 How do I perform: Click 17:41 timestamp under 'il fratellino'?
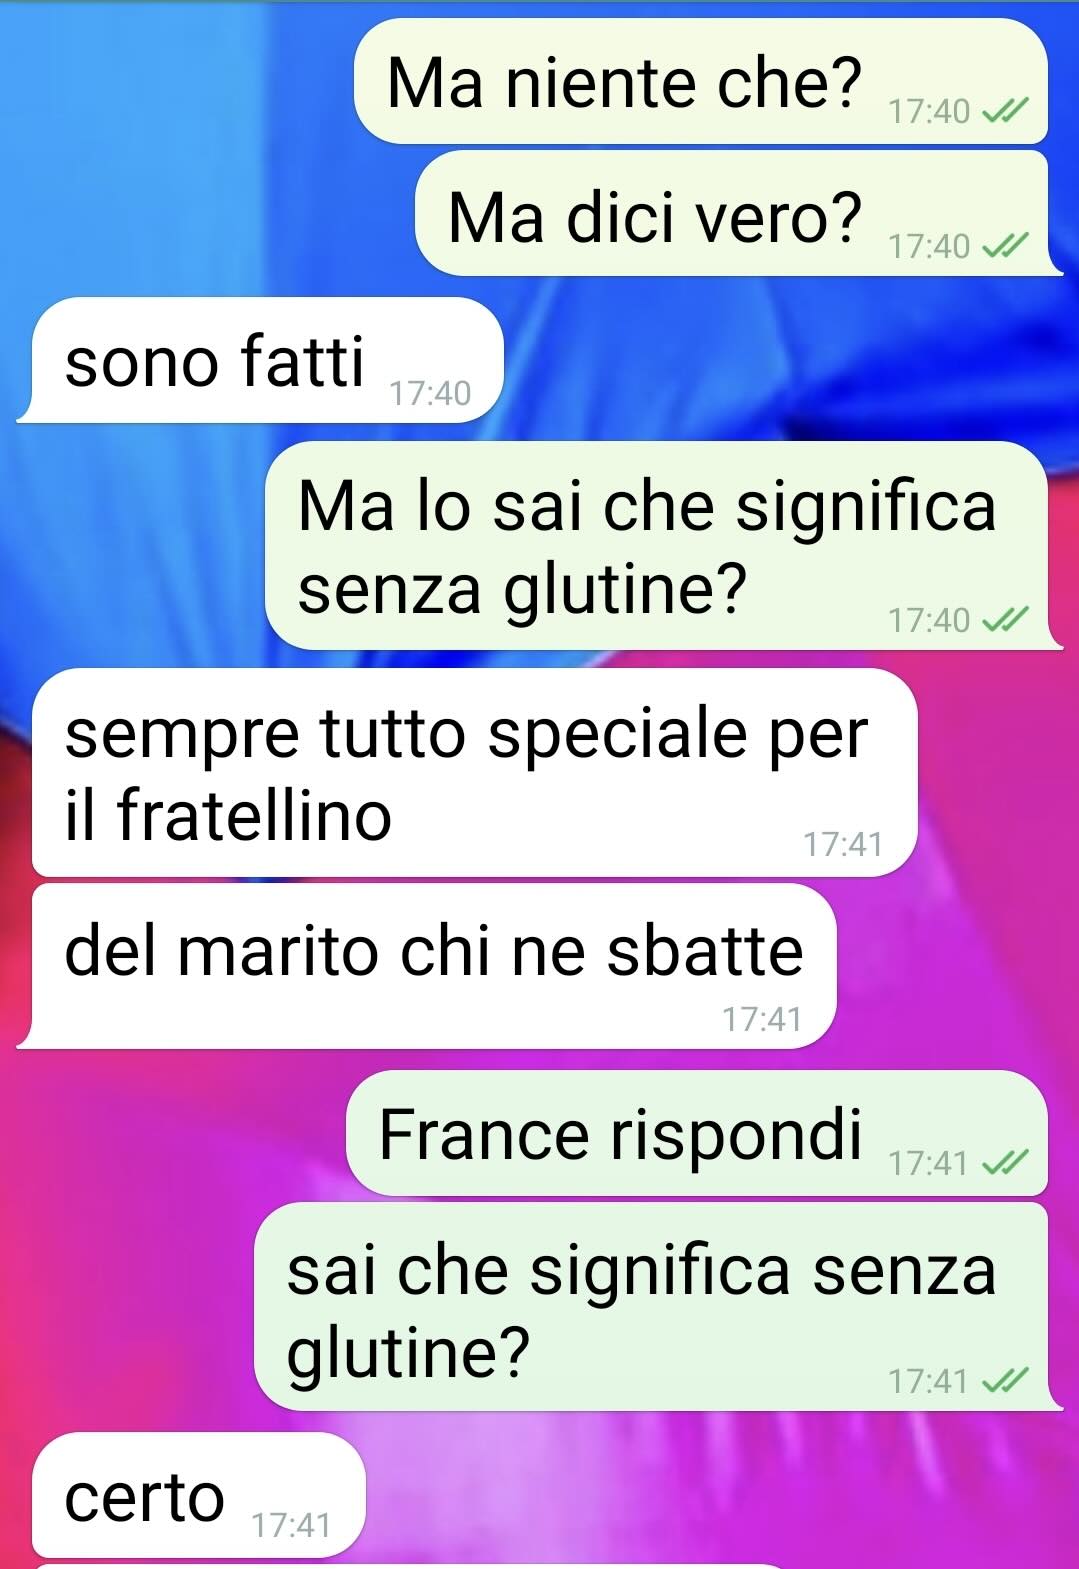tap(843, 845)
